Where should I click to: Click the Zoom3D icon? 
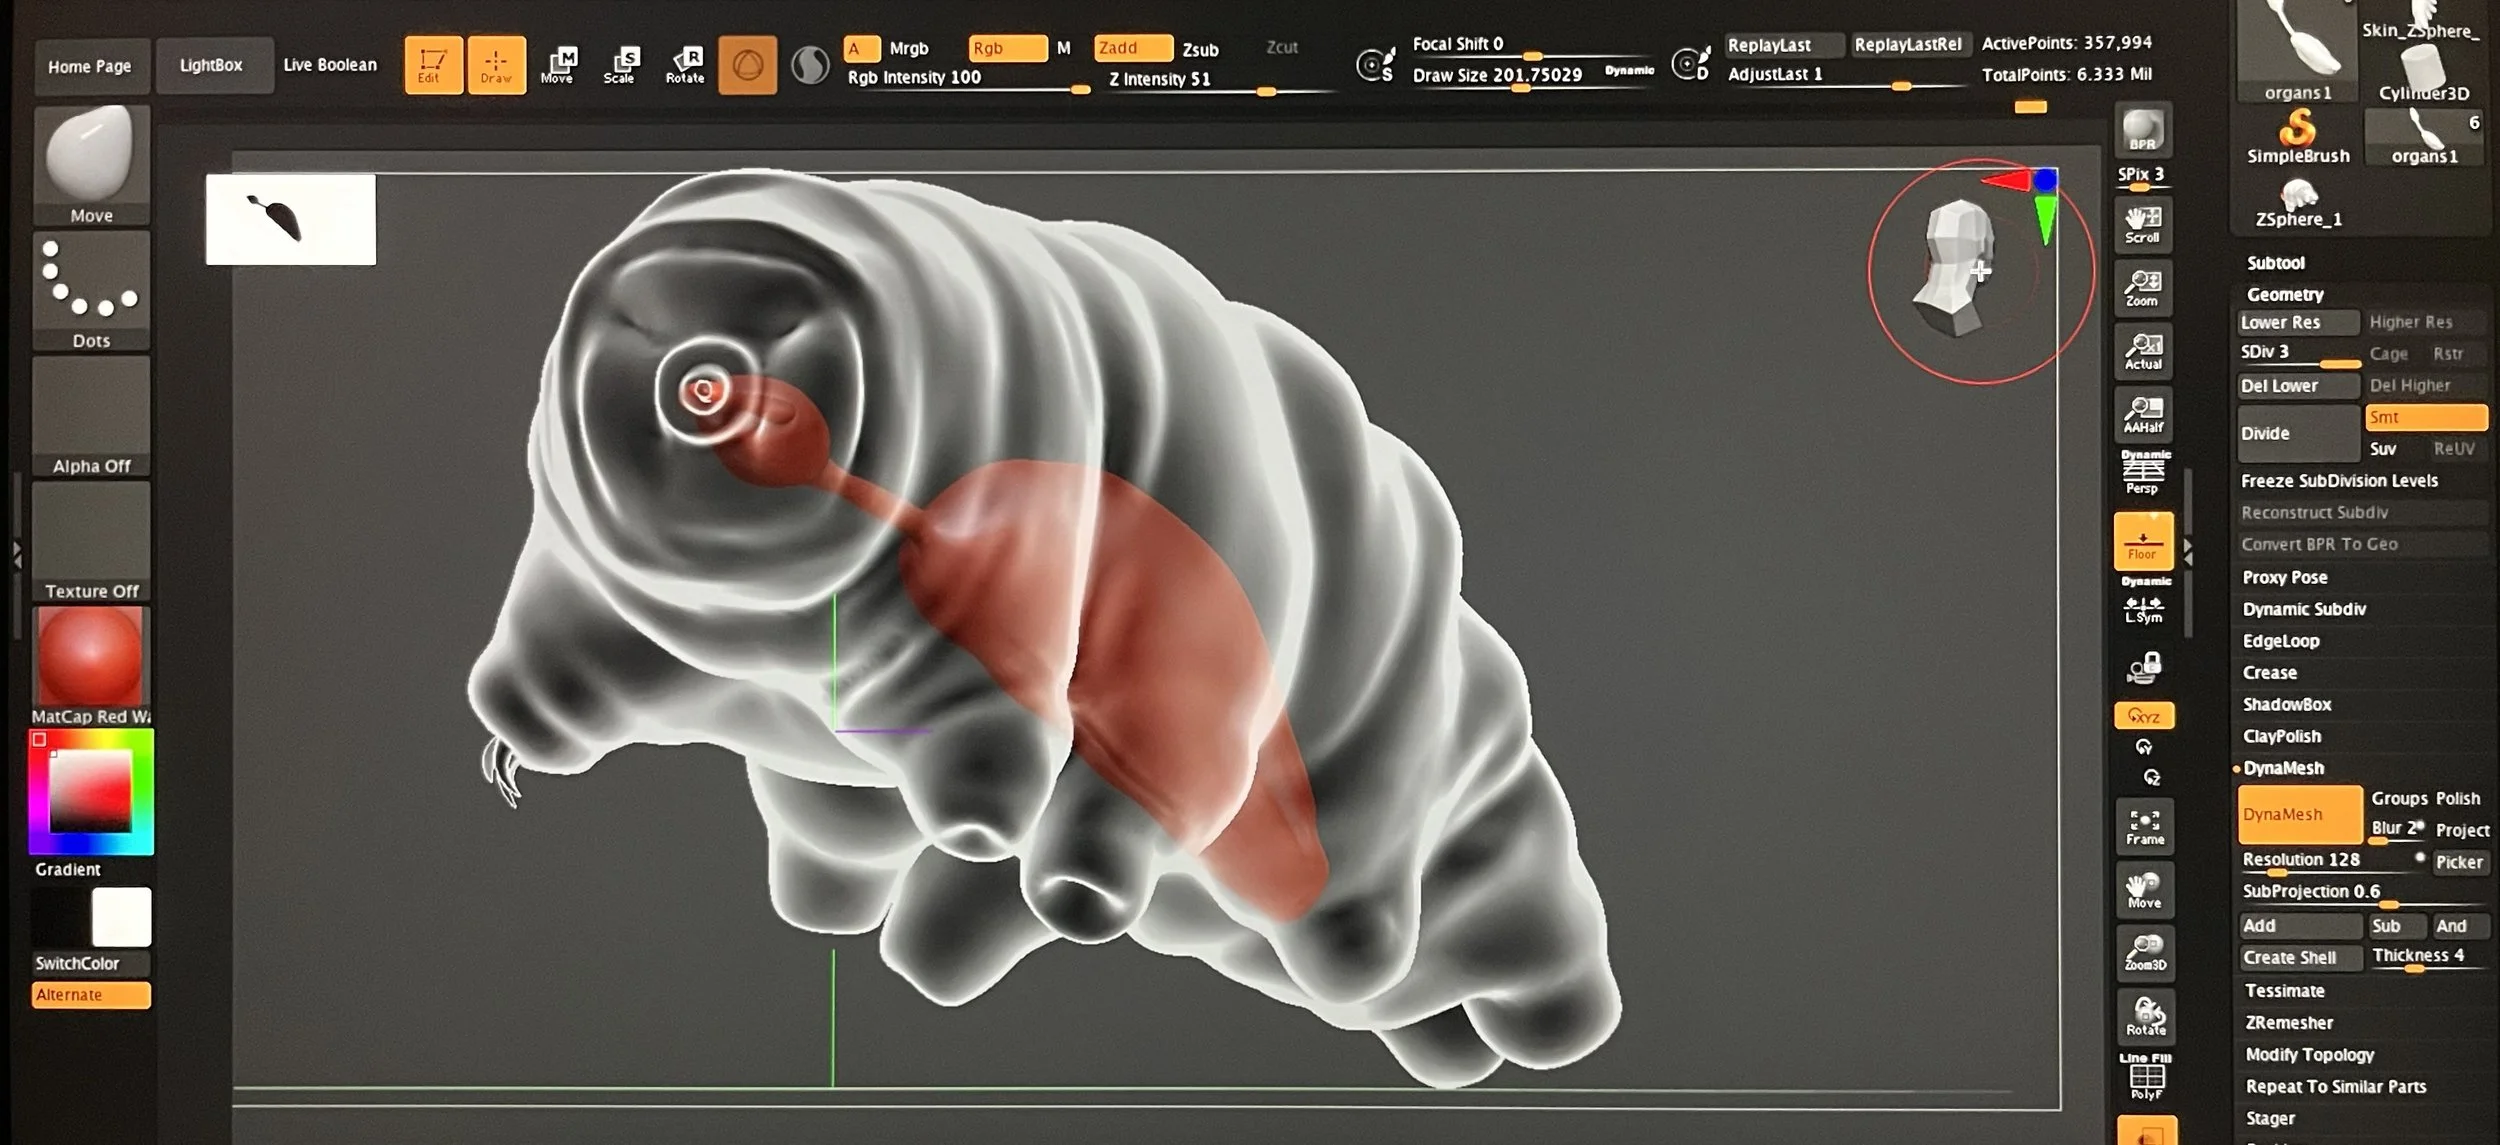point(2144,952)
